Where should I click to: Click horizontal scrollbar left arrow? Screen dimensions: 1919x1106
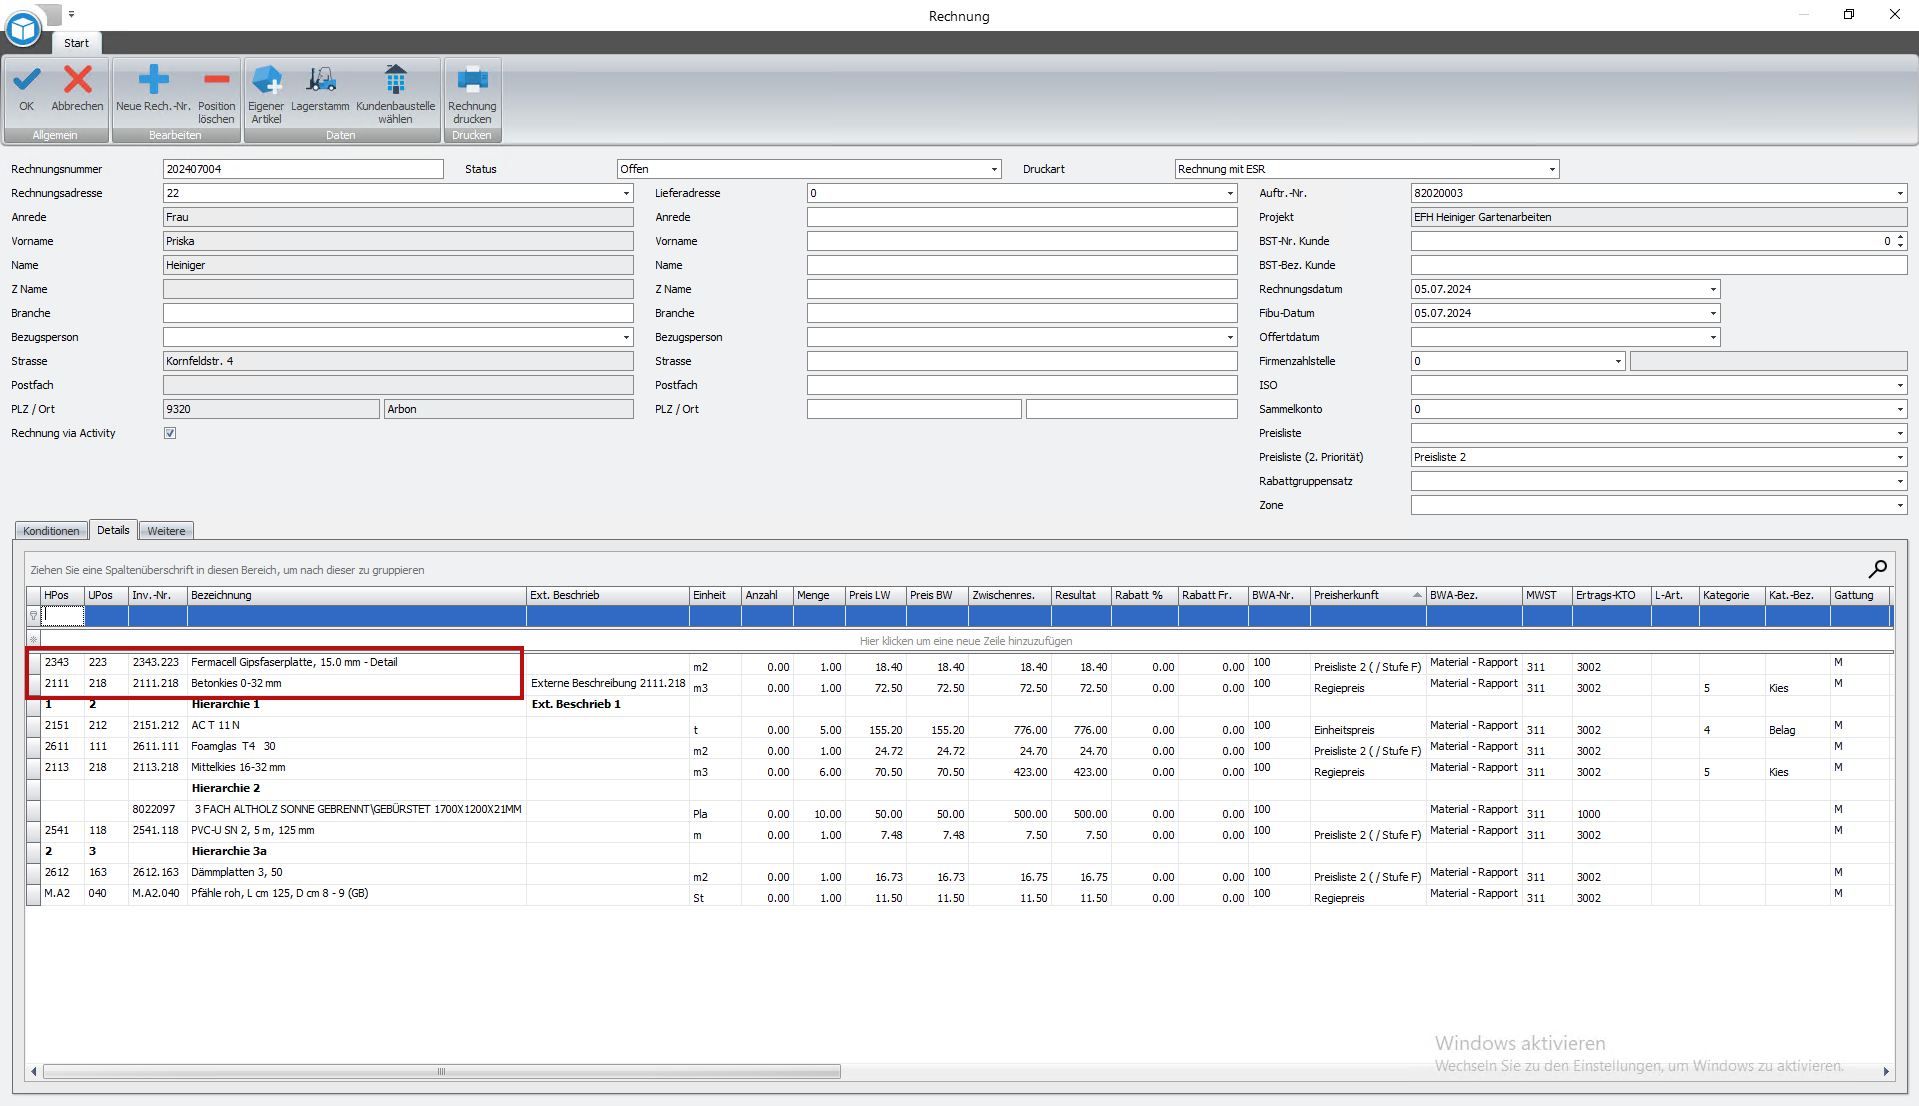pyautogui.click(x=34, y=1072)
